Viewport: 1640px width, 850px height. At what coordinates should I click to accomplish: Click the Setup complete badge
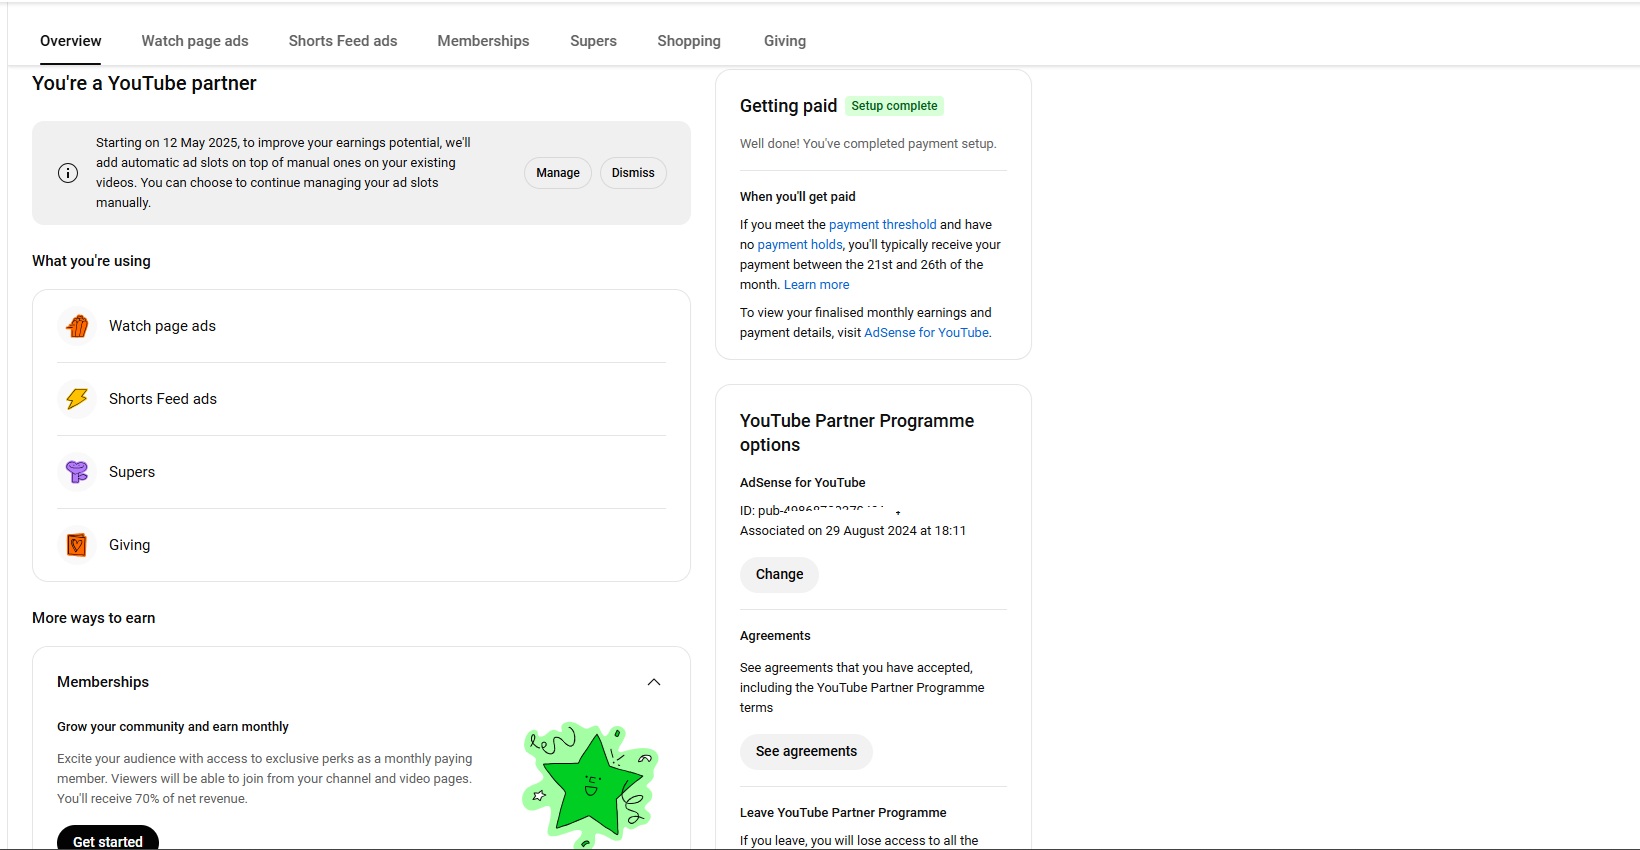click(894, 106)
